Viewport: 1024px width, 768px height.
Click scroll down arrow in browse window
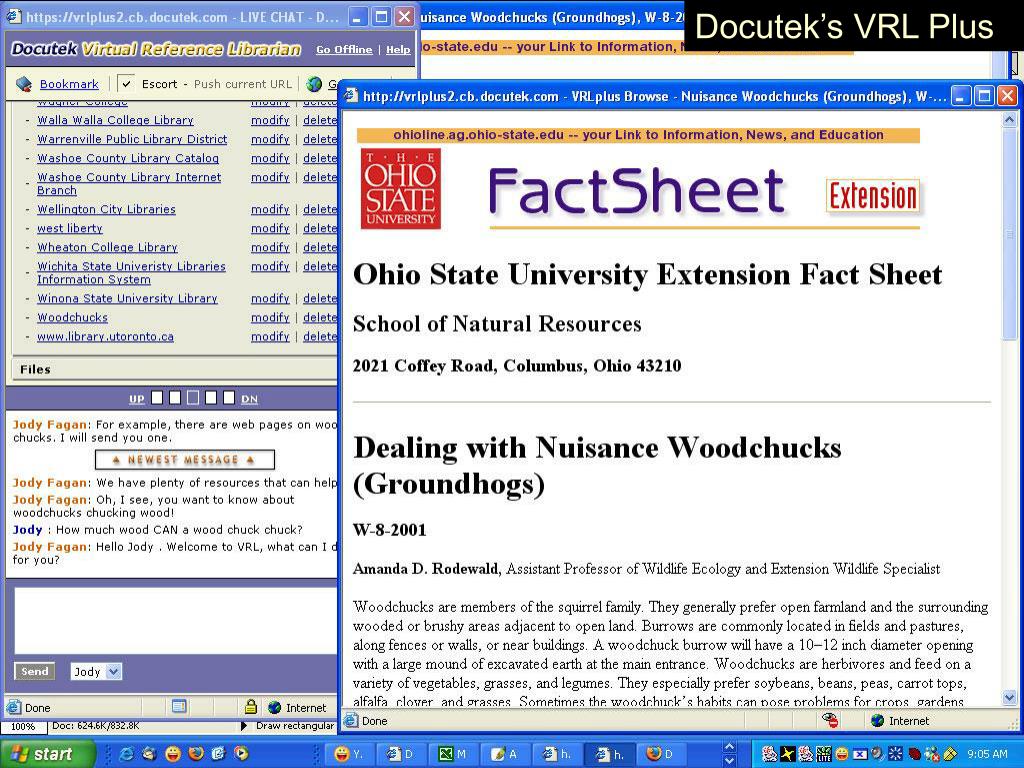(1009, 697)
